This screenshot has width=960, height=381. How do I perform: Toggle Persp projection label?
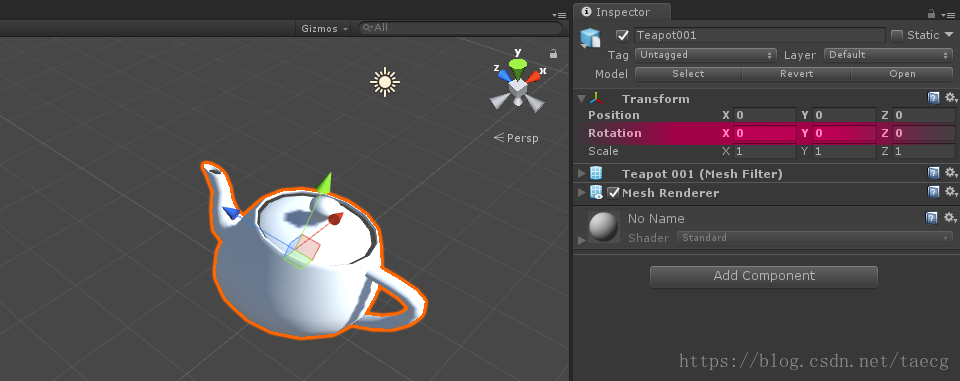516,138
